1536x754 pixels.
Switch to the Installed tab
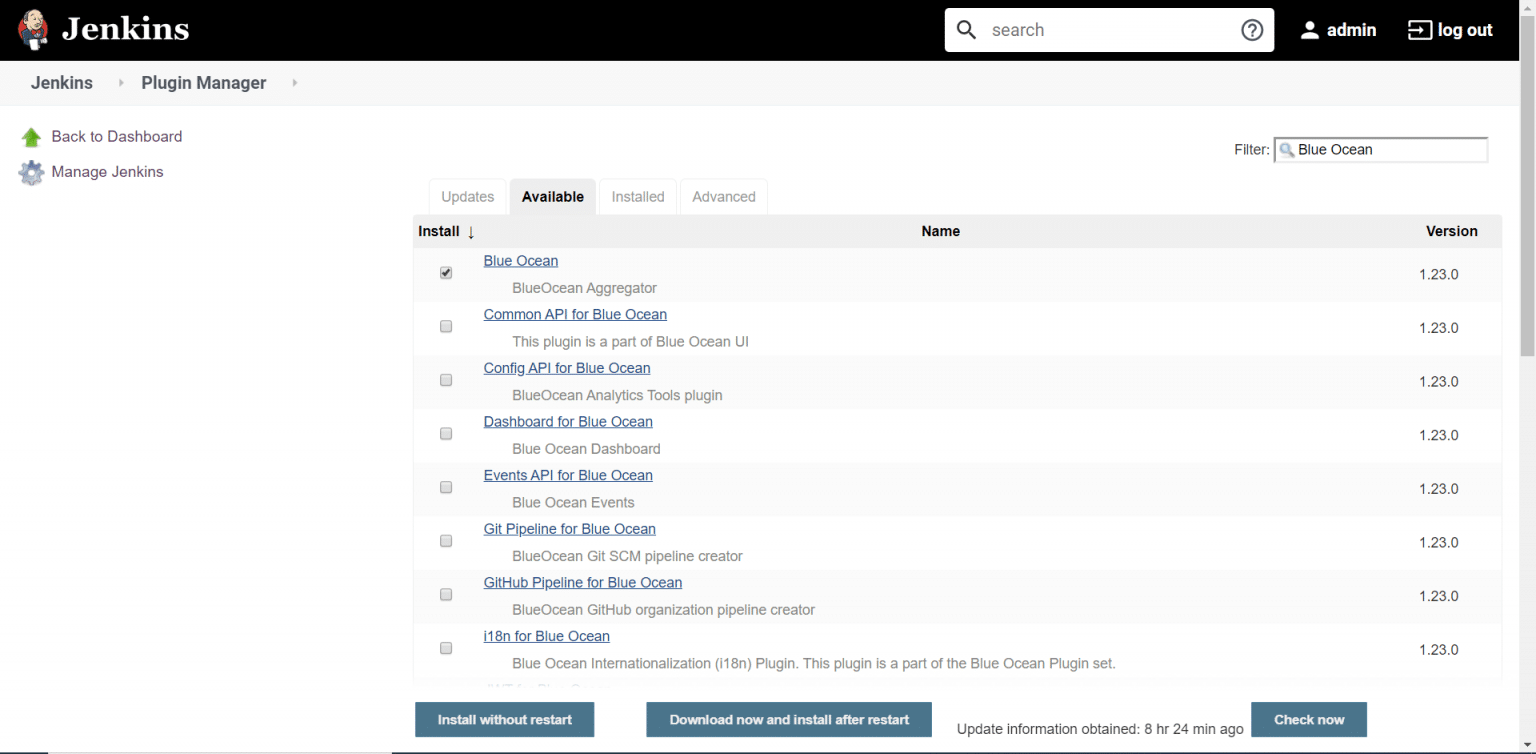coord(637,196)
